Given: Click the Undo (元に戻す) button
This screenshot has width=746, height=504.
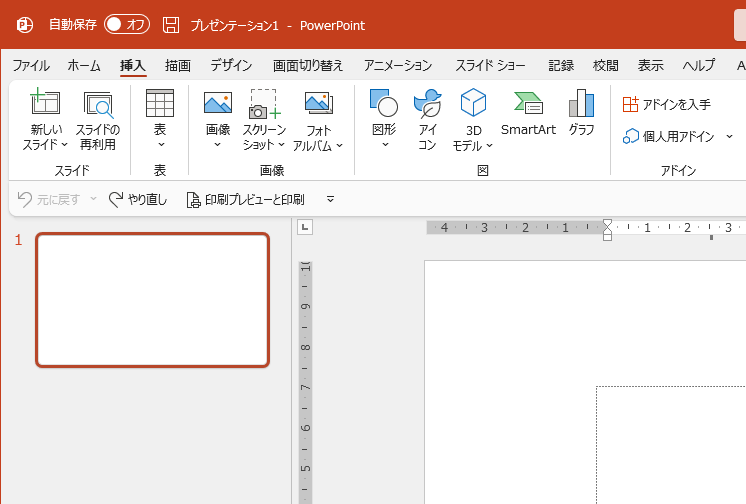Looking at the screenshot, I should tap(49, 199).
